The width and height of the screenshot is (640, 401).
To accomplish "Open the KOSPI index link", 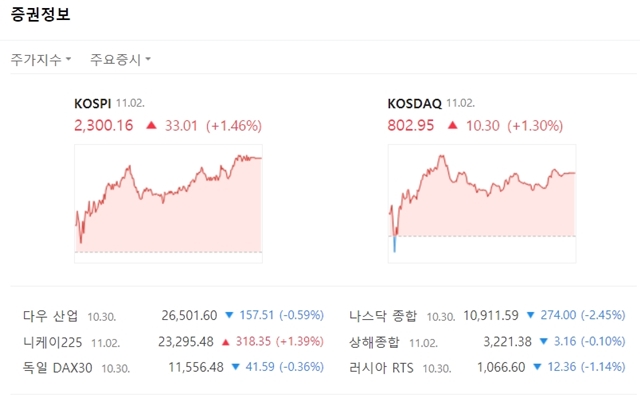I will [x=93, y=103].
